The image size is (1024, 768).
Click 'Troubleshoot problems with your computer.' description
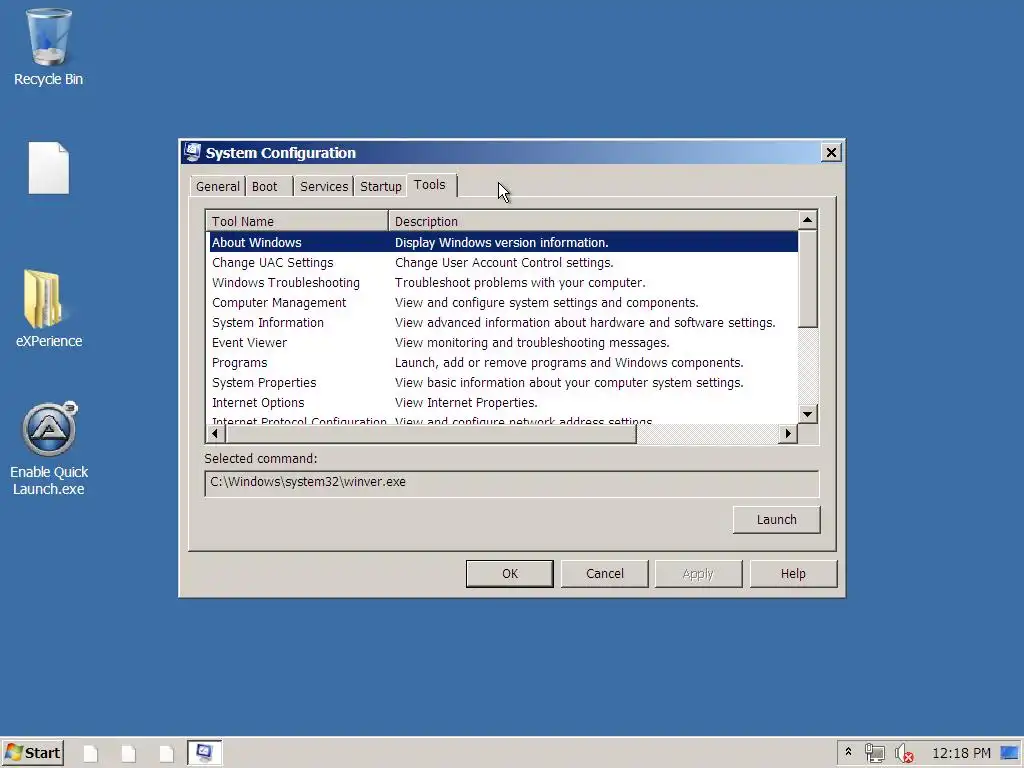click(520, 283)
